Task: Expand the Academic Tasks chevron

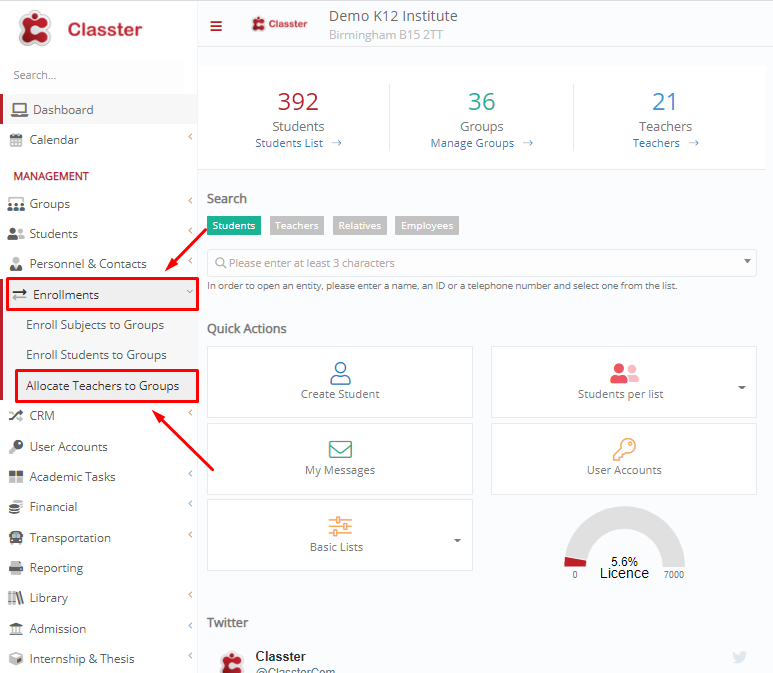Action: tap(190, 473)
